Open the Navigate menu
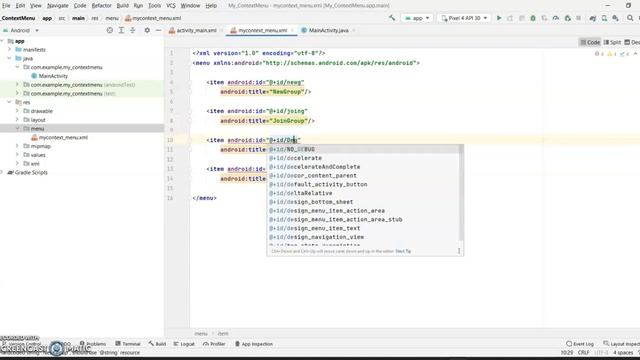 point(58,6)
